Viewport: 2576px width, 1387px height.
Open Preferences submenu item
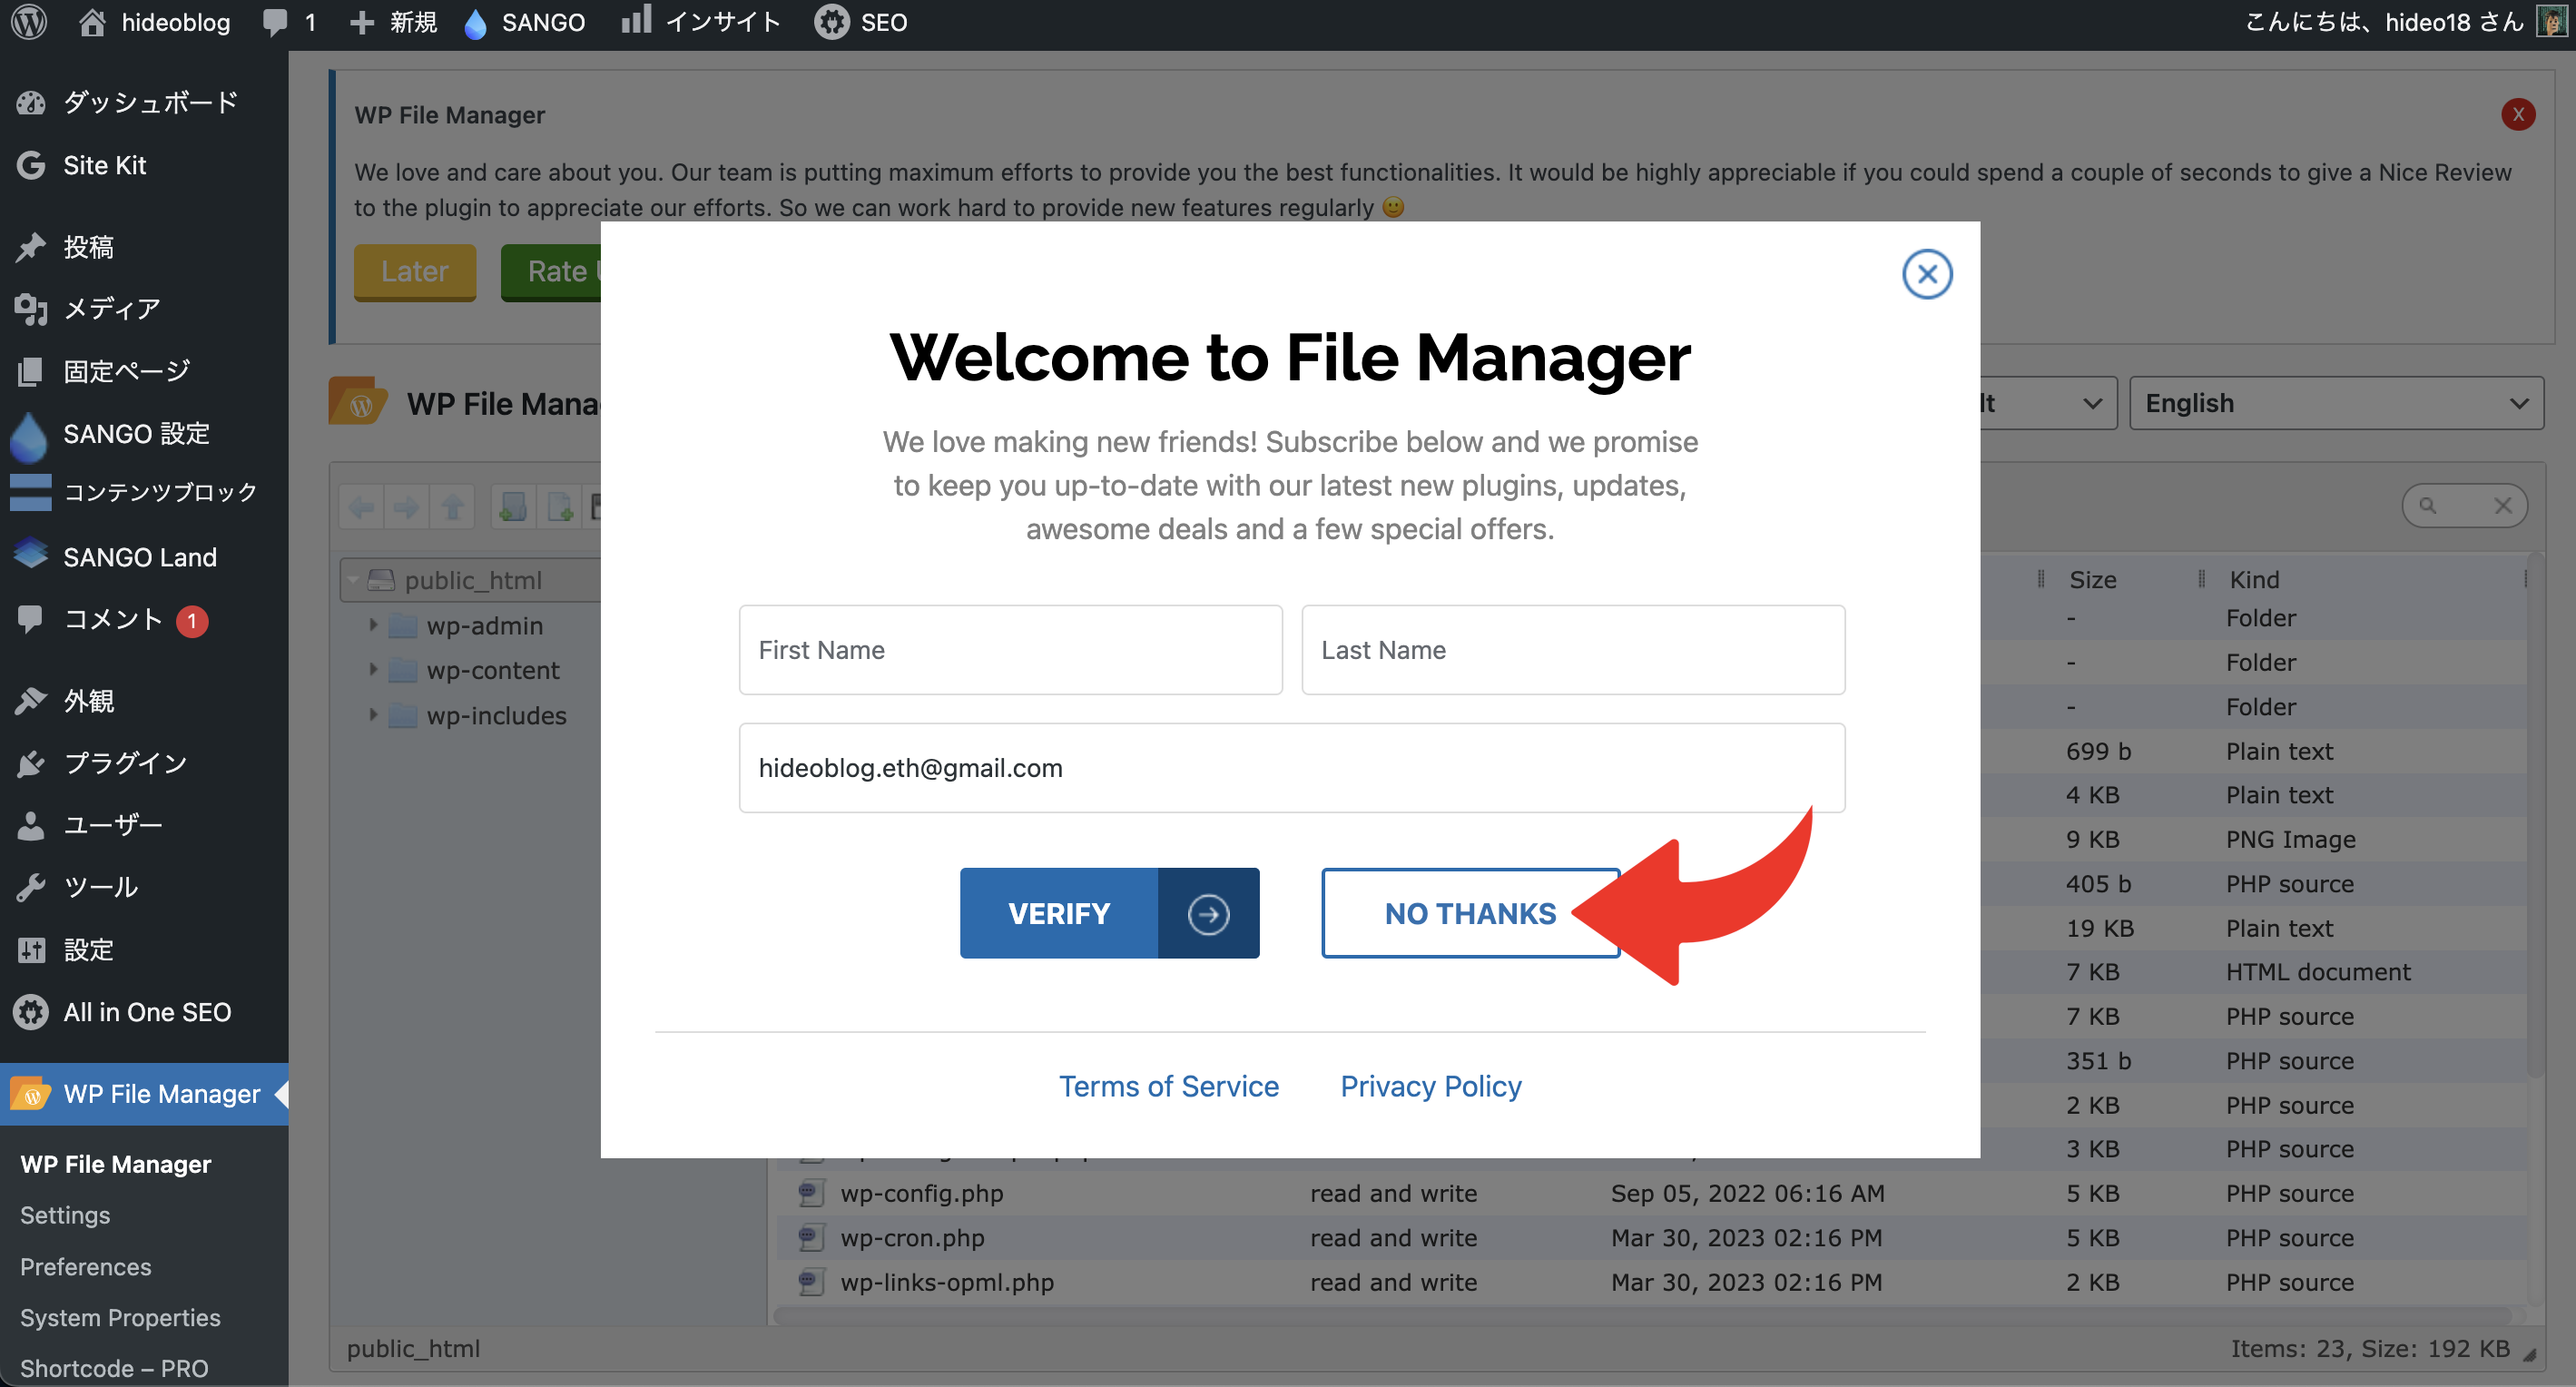(x=86, y=1267)
